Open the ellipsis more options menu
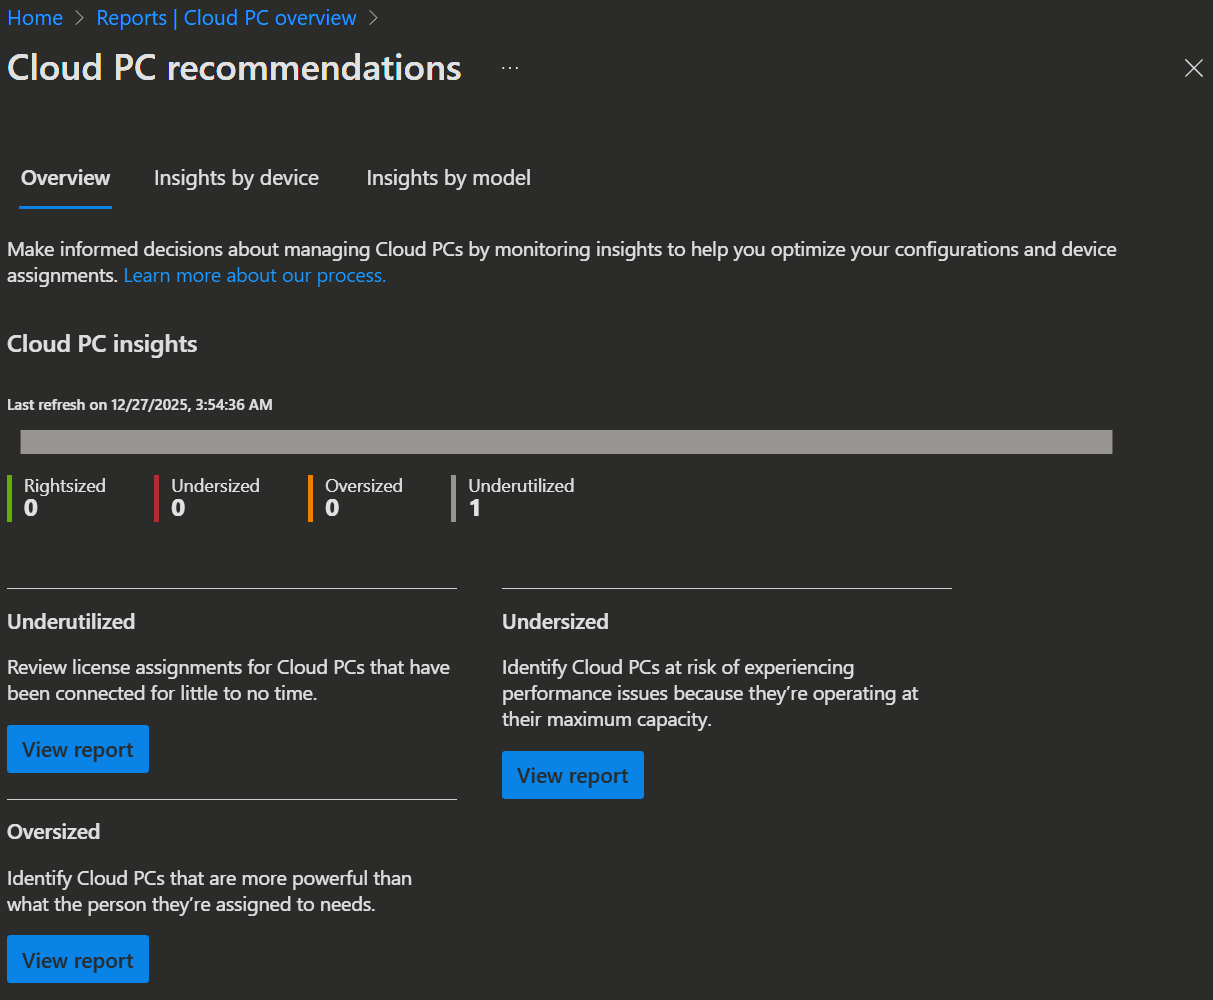 point(510,68)
